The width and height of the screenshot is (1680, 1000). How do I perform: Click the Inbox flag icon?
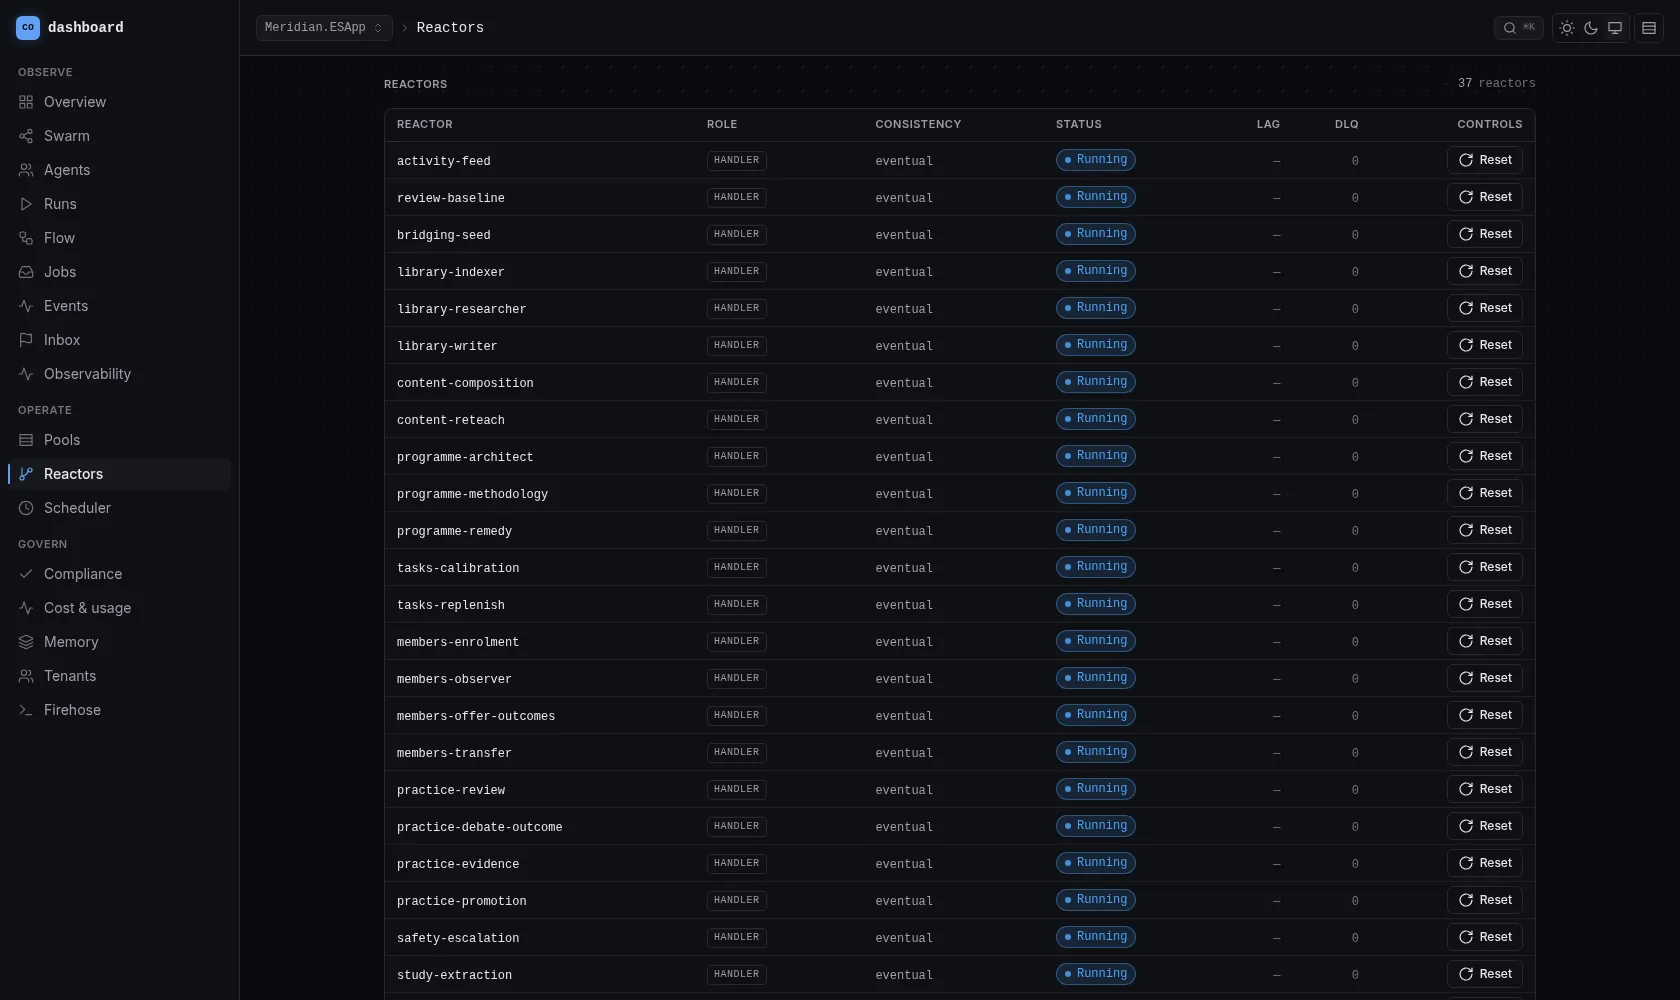pyautogui.click(x=26, y=340)
